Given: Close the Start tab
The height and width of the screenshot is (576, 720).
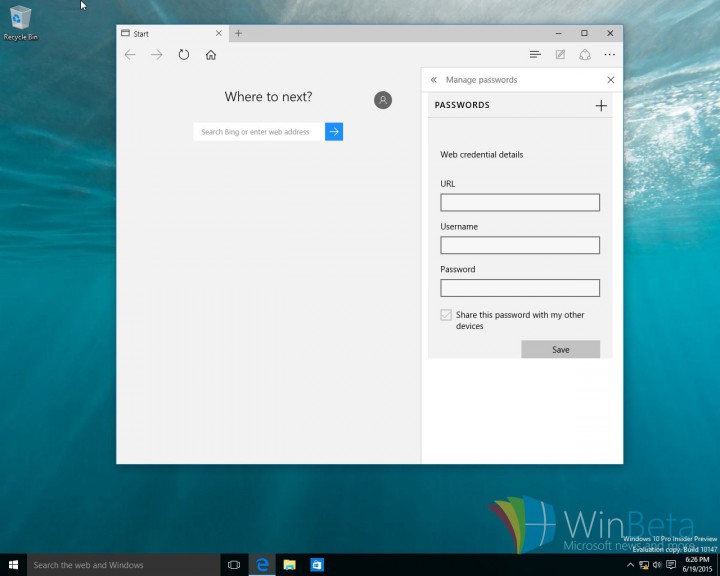Looking at the screenshot, I should coord(219,33).
